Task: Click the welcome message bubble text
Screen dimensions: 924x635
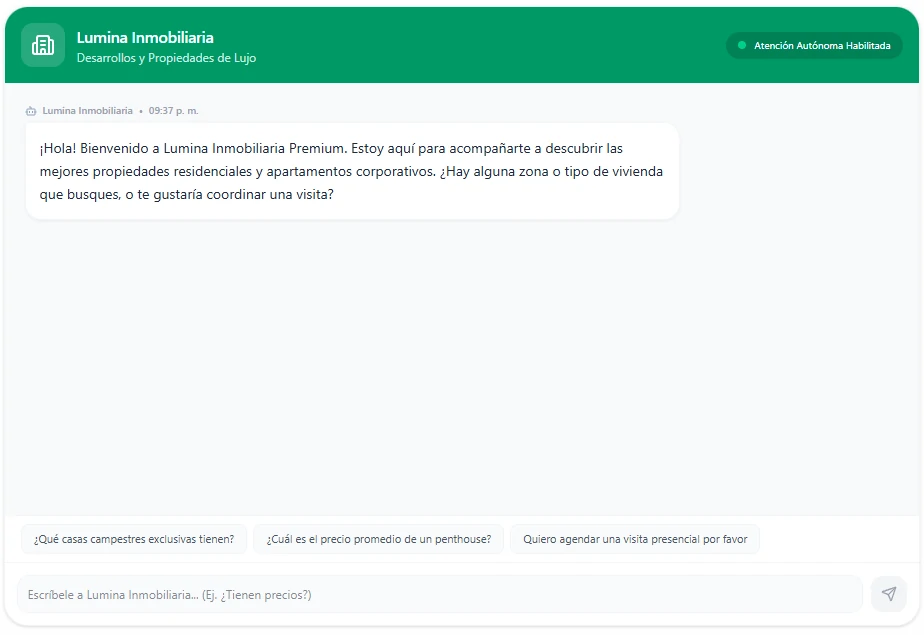Action: 352,171
